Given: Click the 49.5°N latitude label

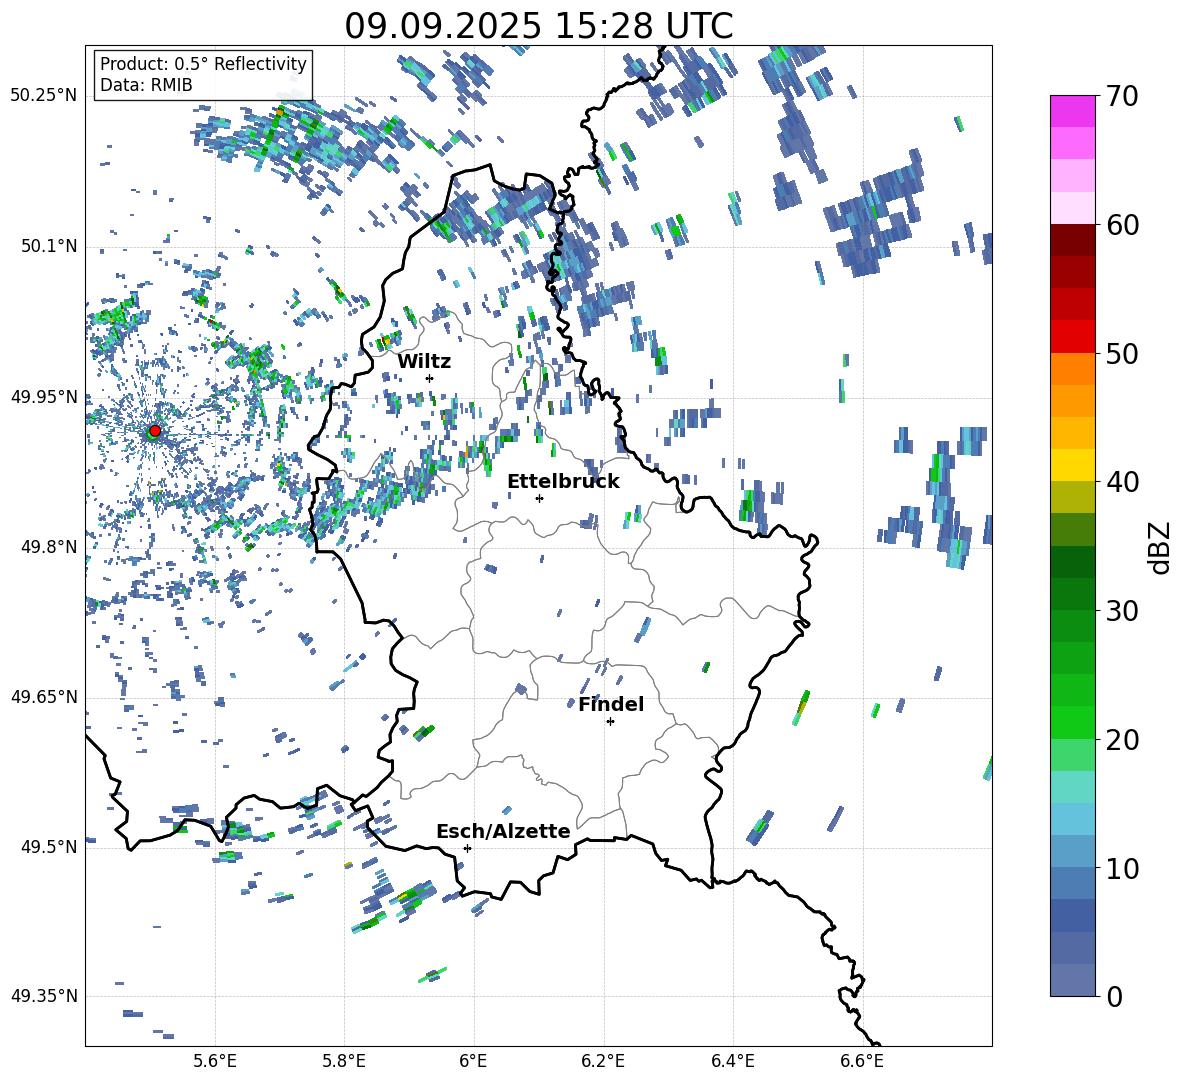Looking at the screenshot, I should [x=48, y=846].
